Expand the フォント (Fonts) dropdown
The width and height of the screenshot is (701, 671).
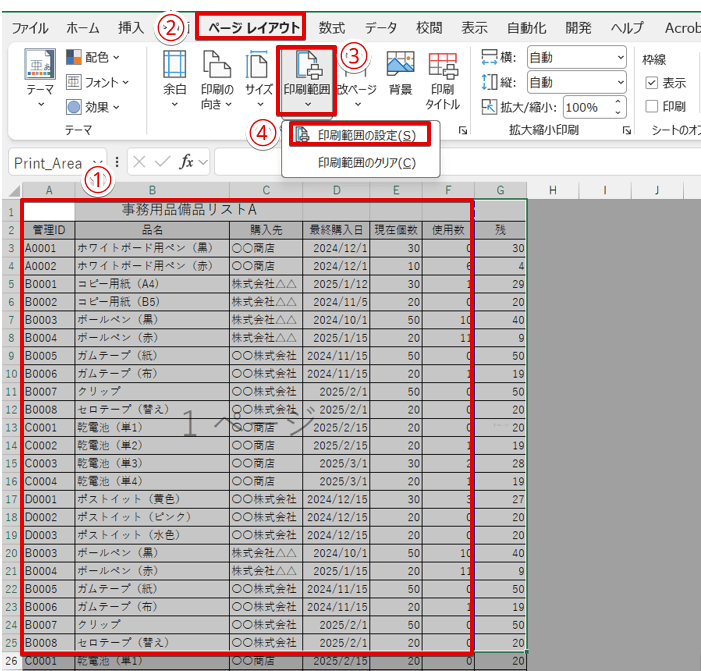point(98,82)
